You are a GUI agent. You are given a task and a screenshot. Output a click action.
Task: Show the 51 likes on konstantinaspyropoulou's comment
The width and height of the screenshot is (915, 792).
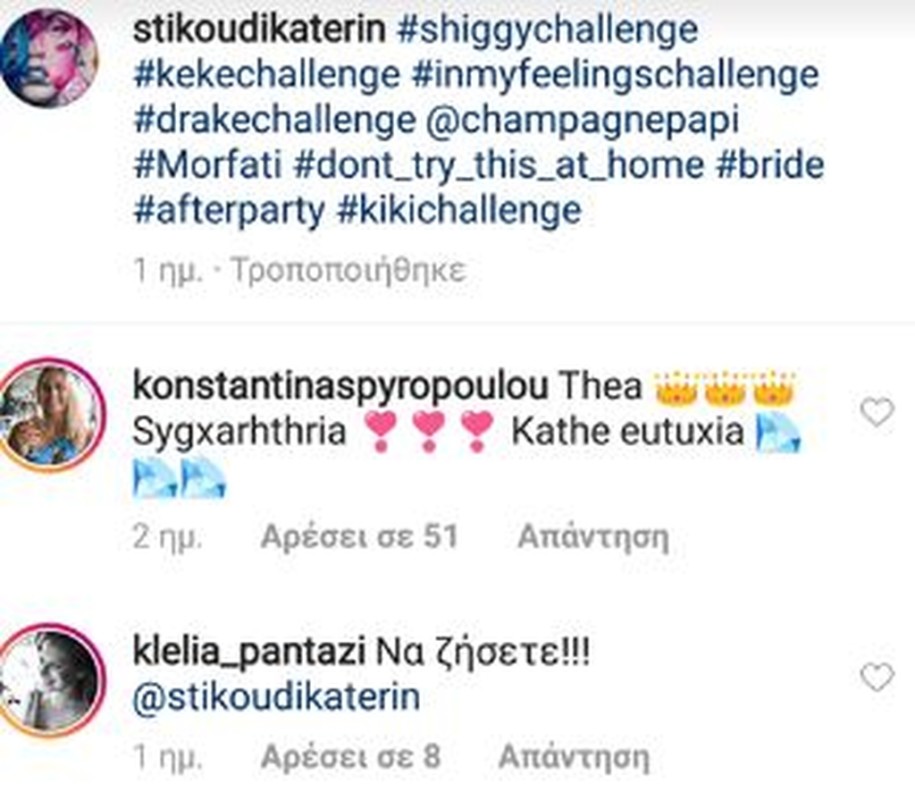(359, 536)
